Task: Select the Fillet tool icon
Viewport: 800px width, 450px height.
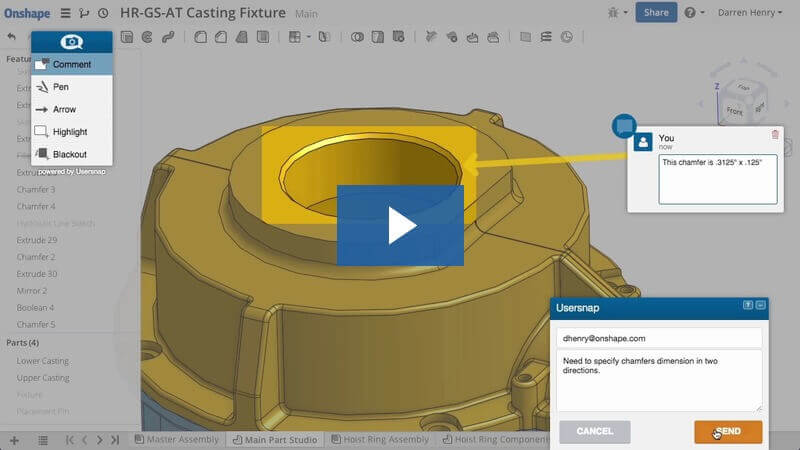Action: click(x=201, y=37)
